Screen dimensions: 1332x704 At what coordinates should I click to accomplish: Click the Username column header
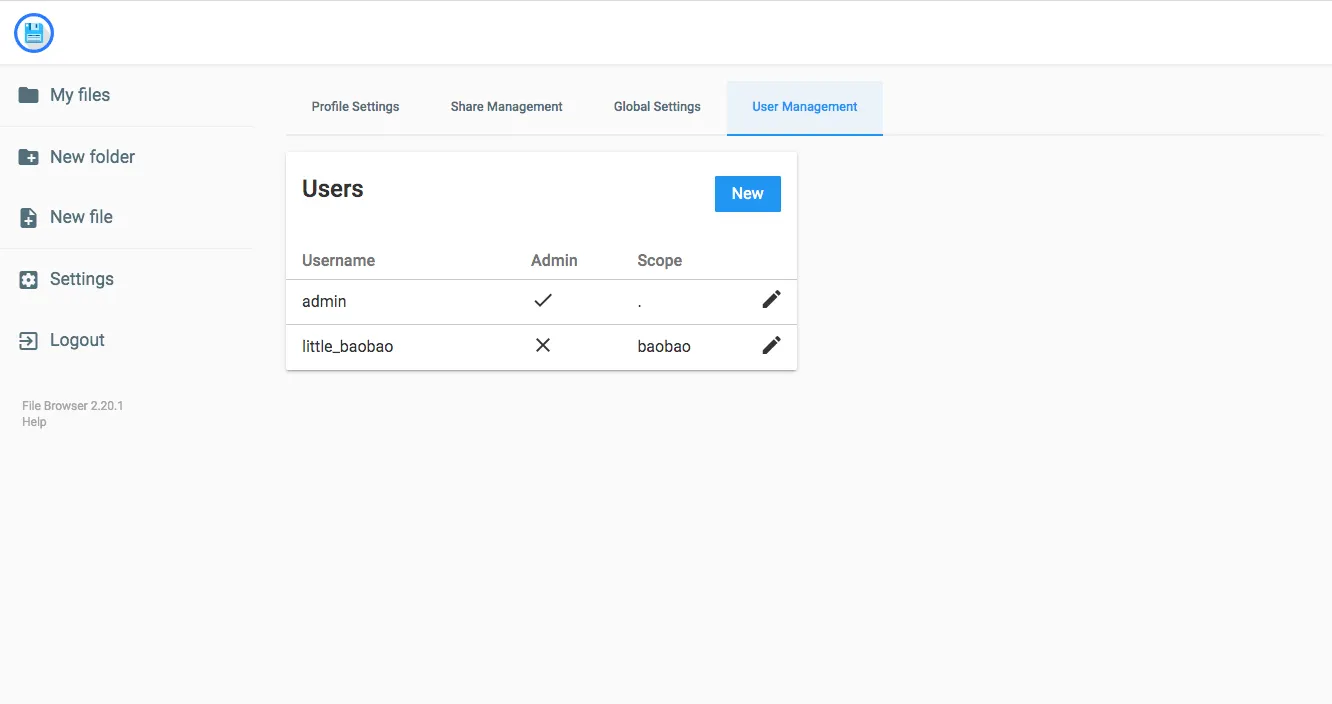coord(338,260)
